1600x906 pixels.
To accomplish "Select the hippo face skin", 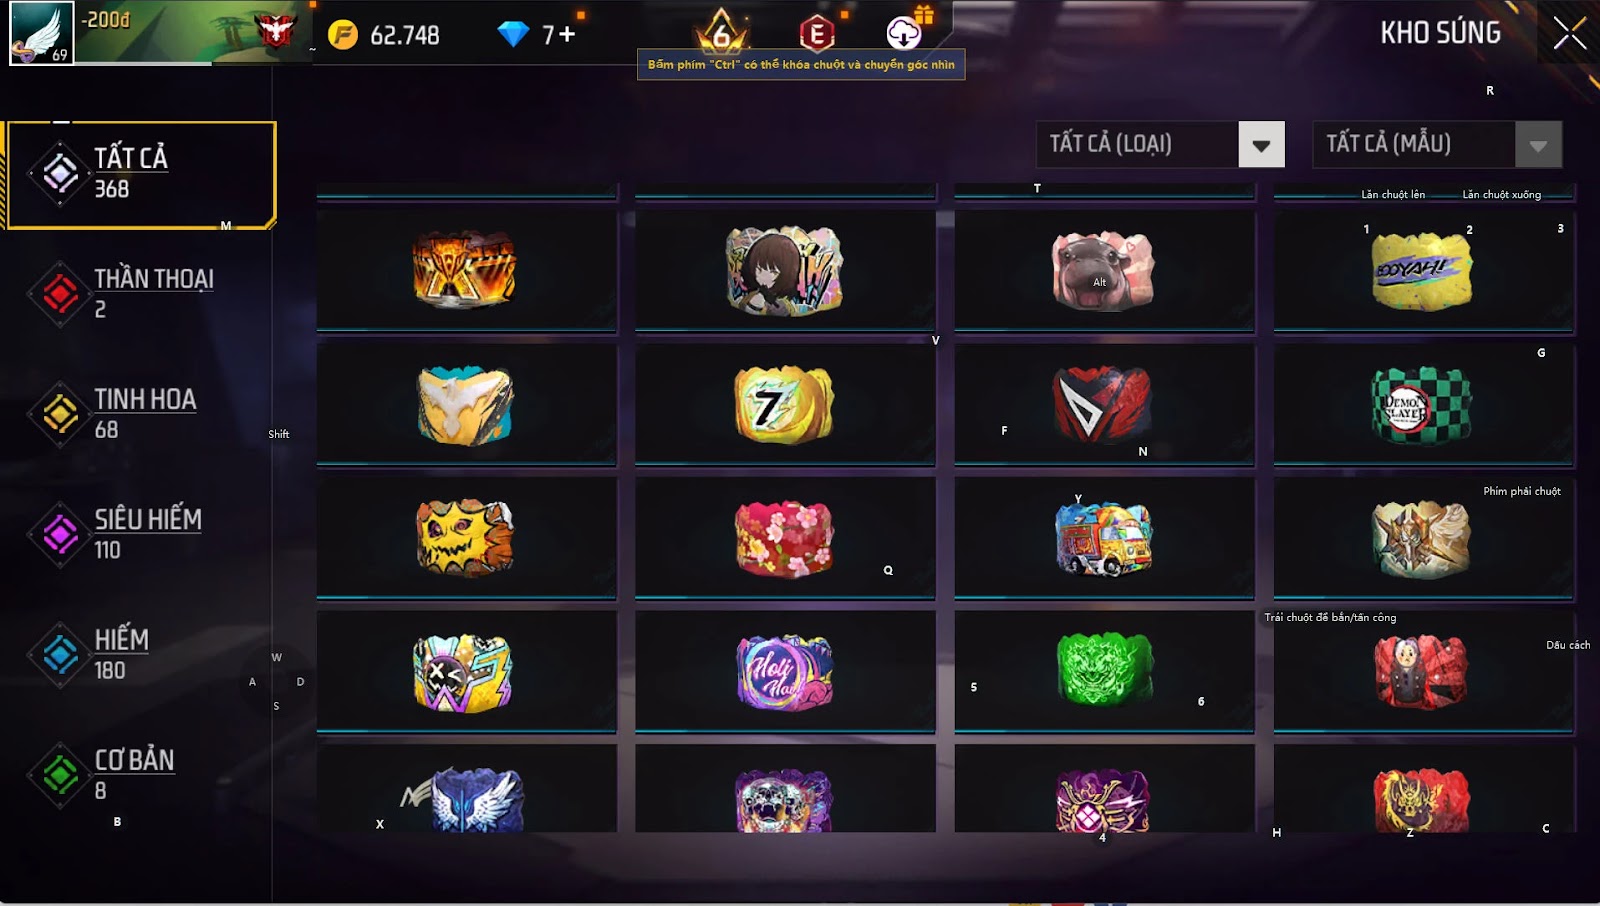I will pyautogui.click(x=1103, y=271).
